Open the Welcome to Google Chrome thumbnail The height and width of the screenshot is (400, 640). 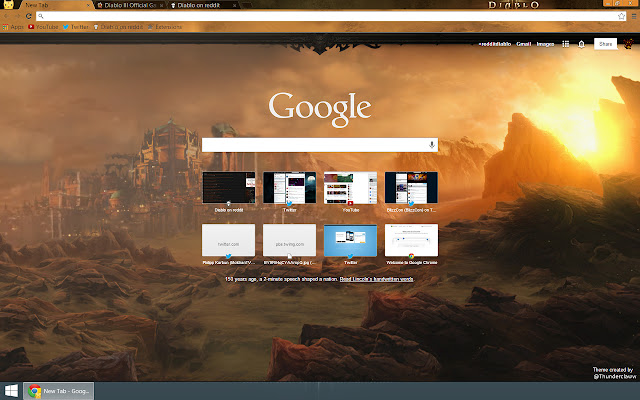pyautogui.click(x=411, y=240)
